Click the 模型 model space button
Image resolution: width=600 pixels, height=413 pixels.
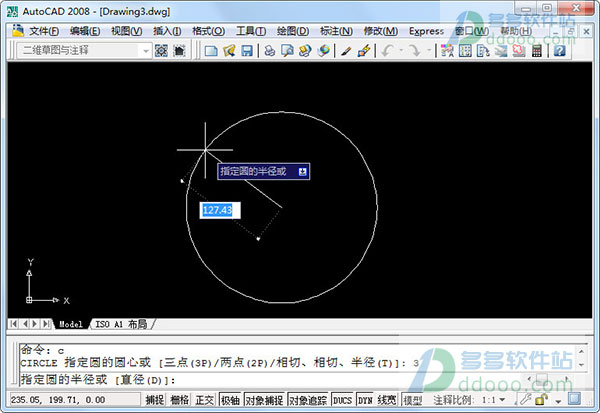(x=412, y=400)
